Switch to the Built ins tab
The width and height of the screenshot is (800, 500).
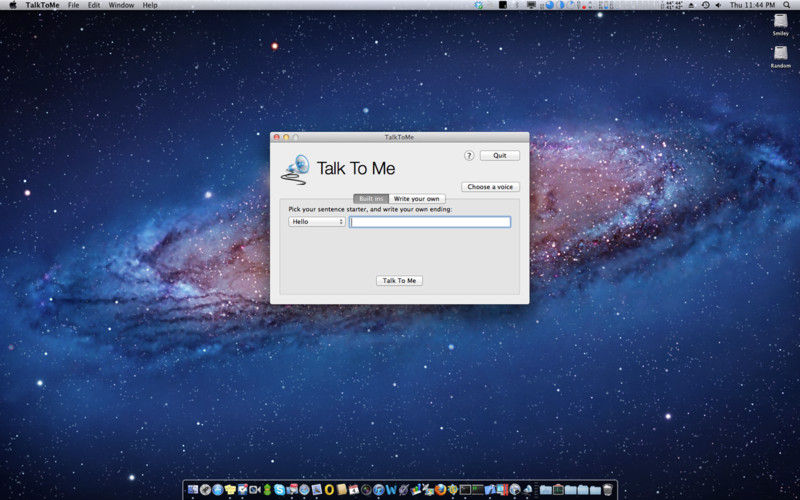coord(371,198)
